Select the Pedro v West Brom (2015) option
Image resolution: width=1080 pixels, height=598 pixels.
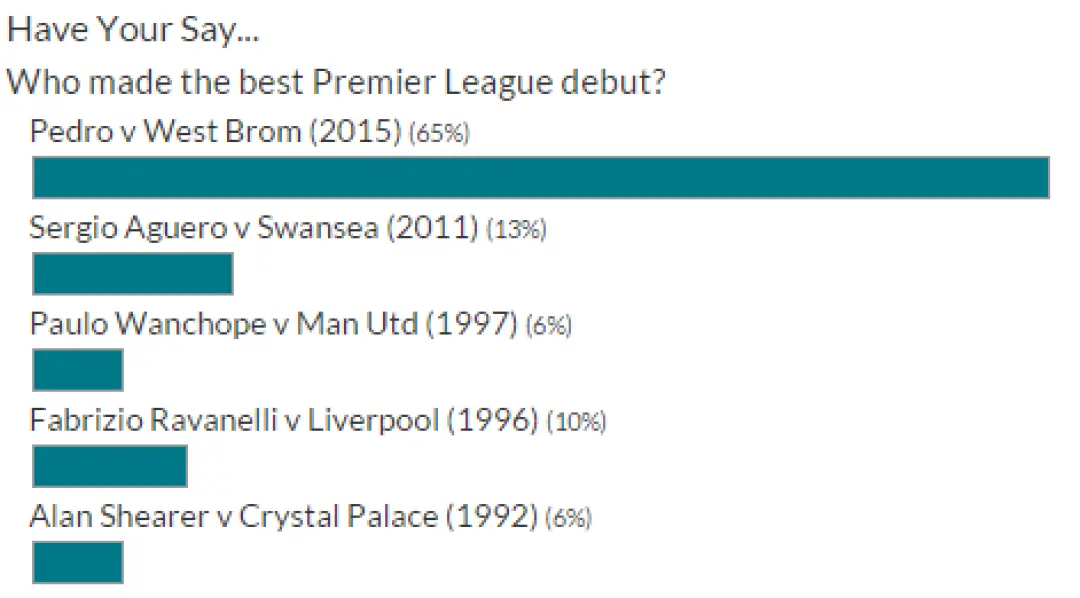[216, 131]
